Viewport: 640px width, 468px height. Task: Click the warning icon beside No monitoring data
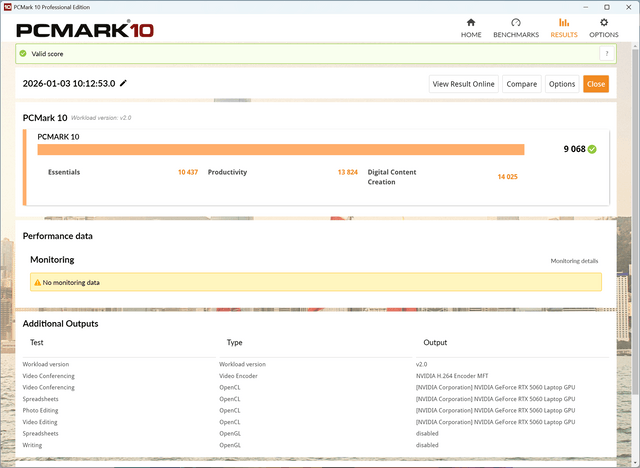[38, 282]
